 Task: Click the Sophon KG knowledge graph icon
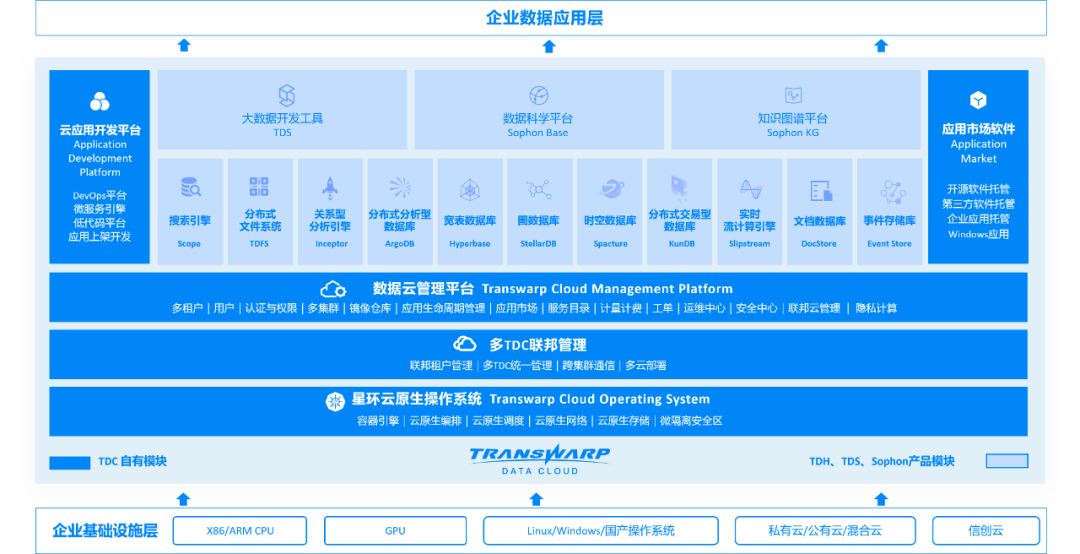click(793, 95)
